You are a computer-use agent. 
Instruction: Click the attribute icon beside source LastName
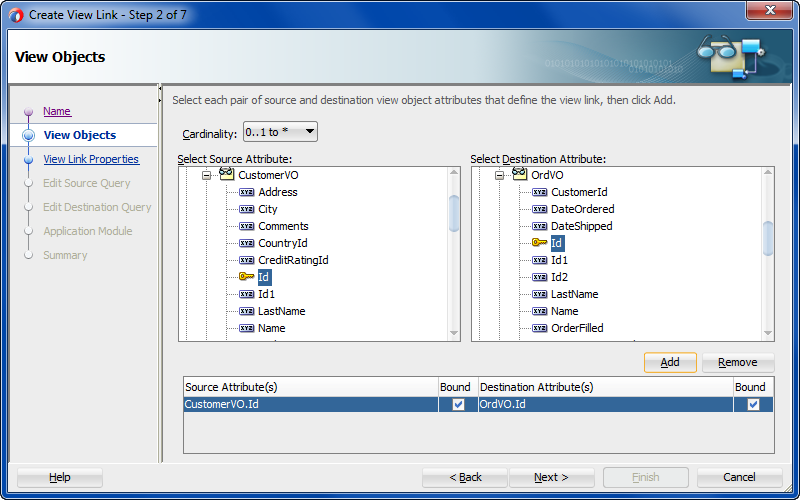(x=246, y=311)
